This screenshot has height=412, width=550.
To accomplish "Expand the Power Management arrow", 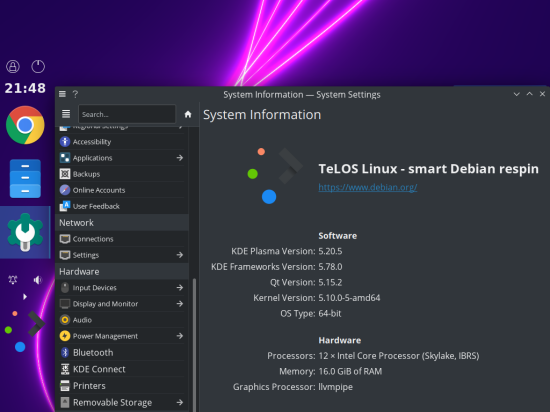I will coord(180,336).
